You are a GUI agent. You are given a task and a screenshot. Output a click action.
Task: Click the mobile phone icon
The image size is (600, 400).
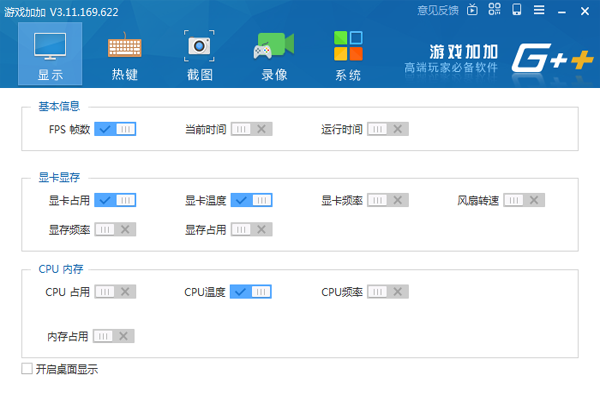coord(517,9)
